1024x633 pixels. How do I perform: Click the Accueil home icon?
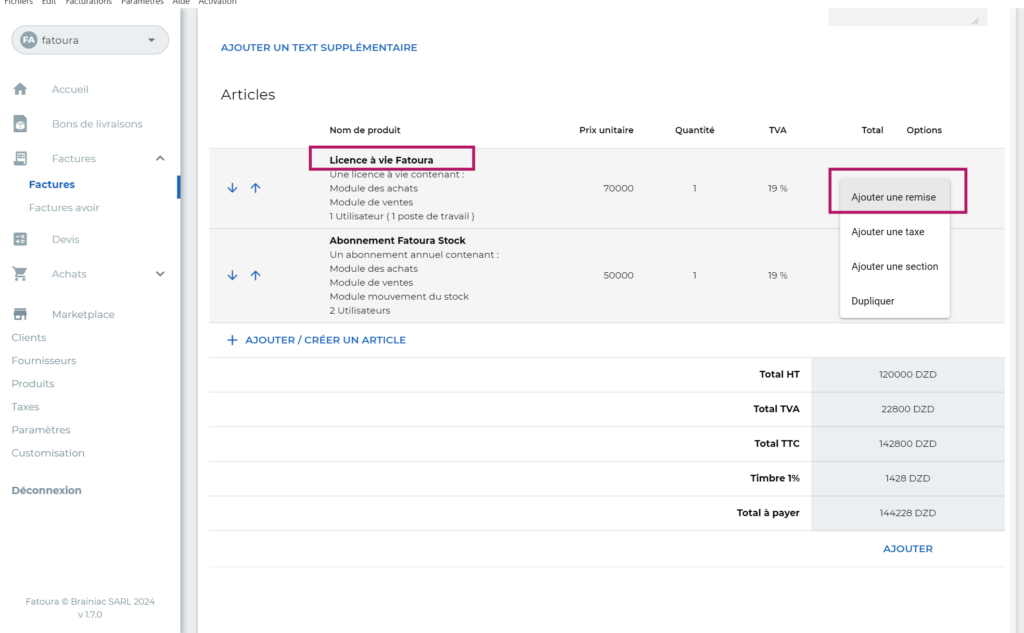click(x=20, y=89)
